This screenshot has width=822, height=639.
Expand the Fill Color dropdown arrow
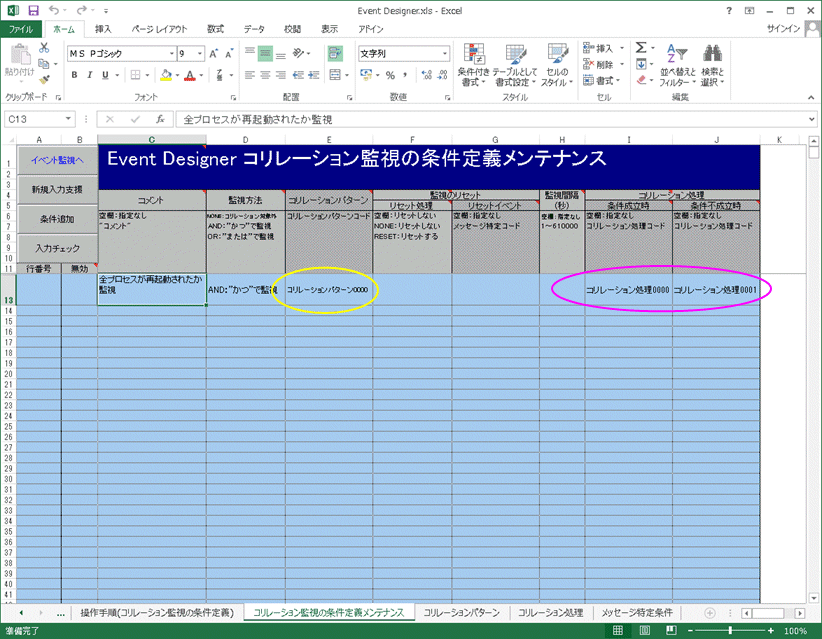[x=177, y=75]
